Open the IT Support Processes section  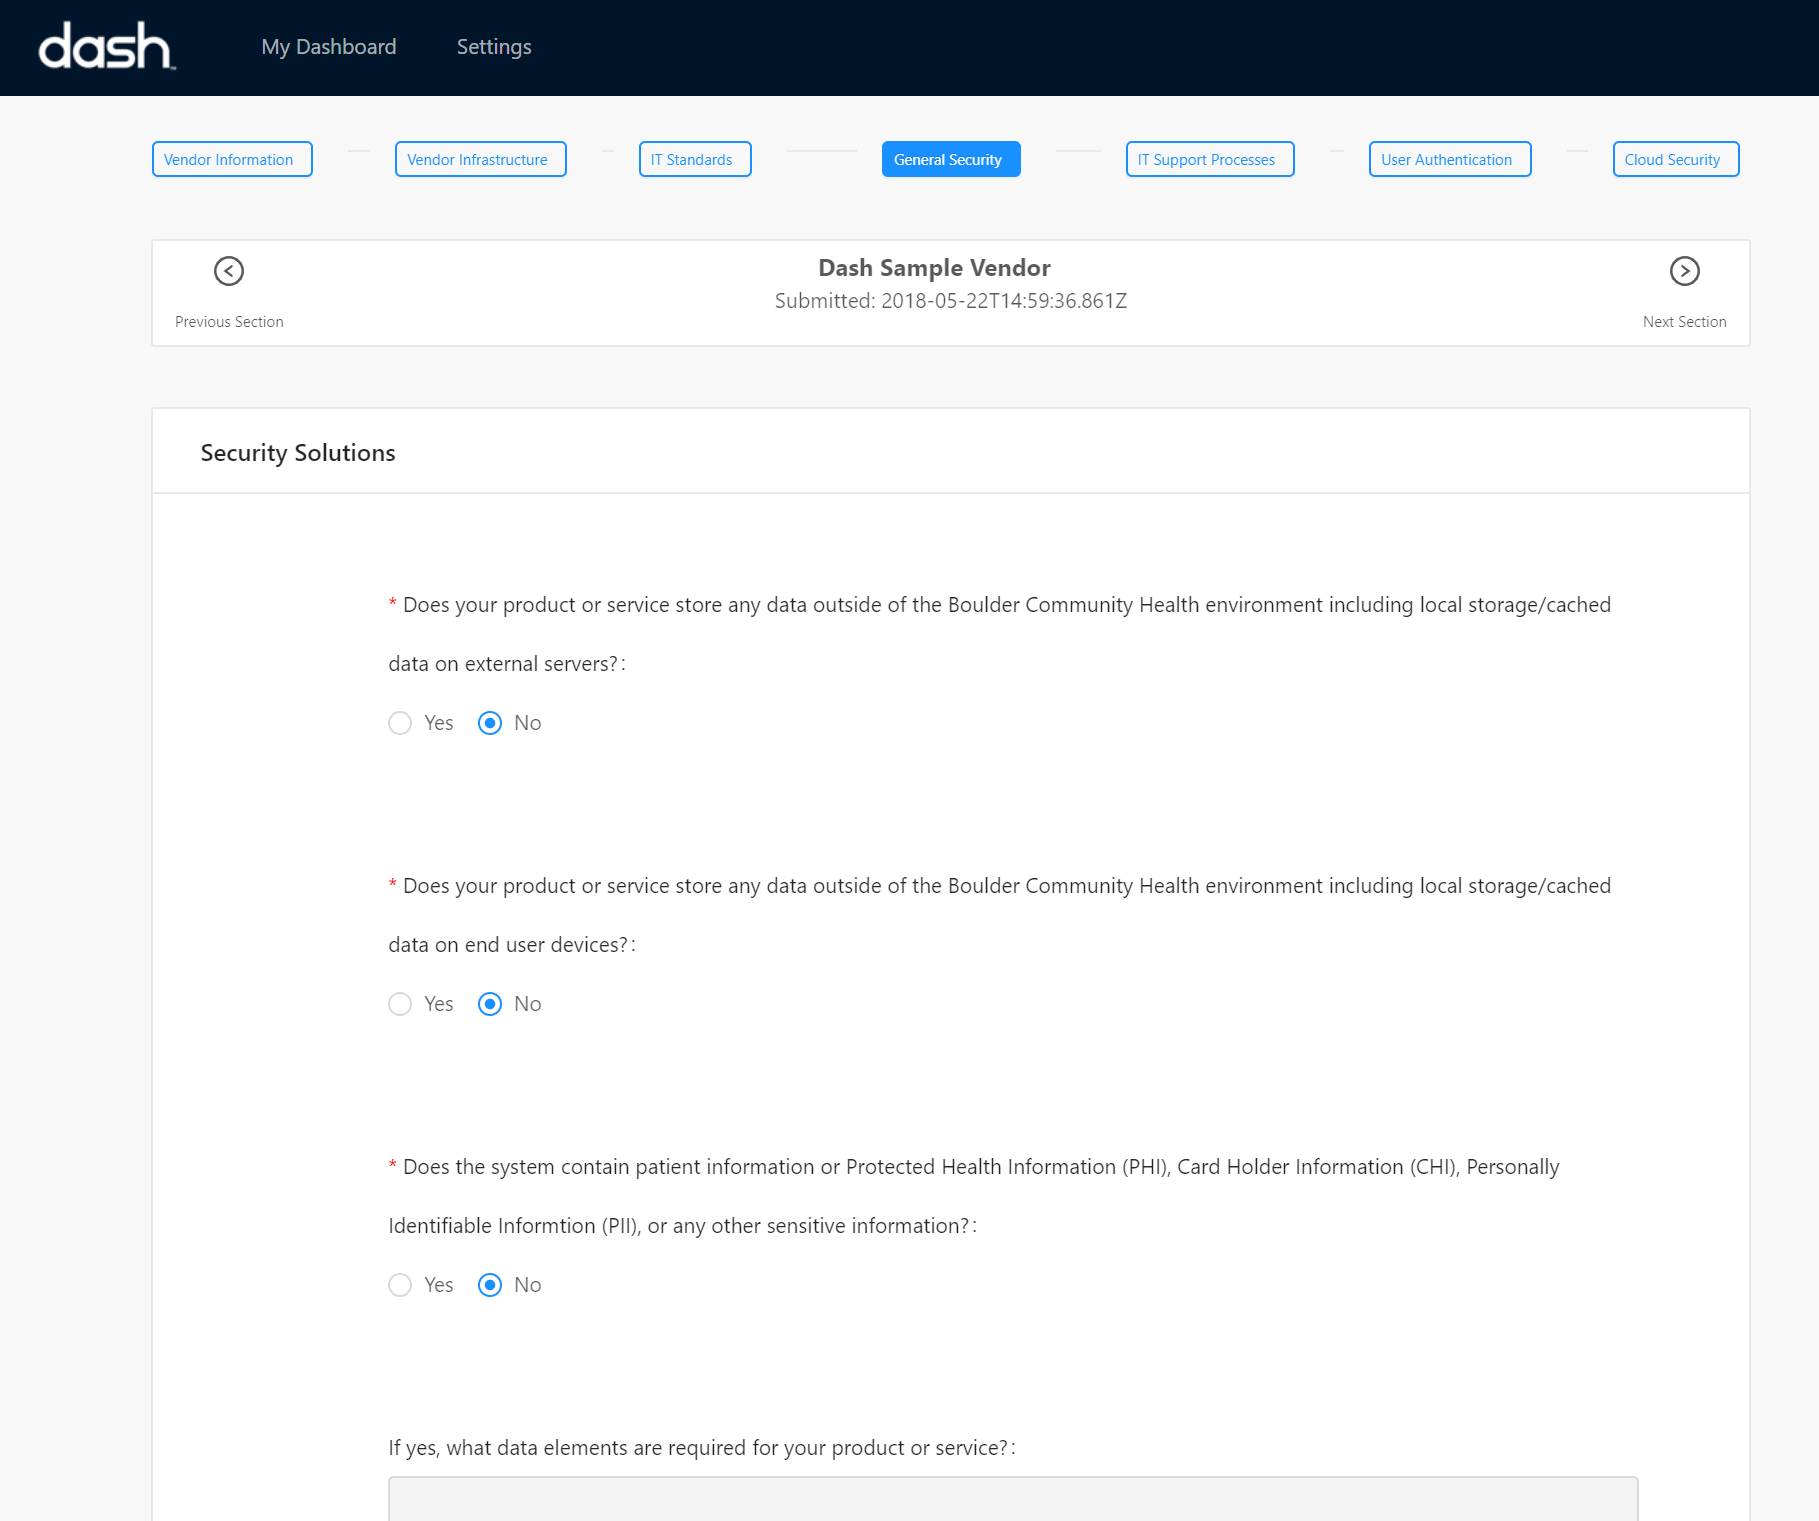click(1209, 159)
